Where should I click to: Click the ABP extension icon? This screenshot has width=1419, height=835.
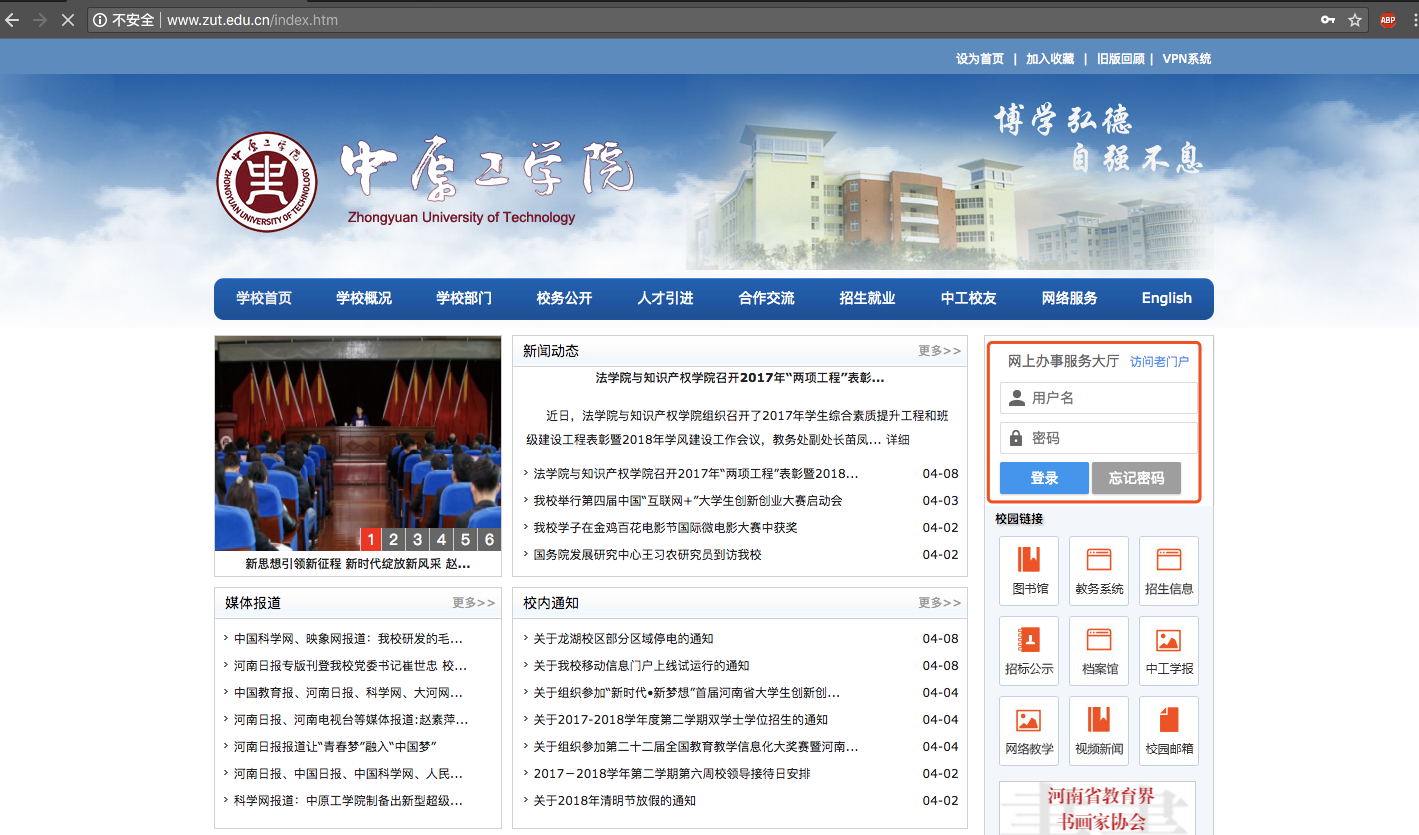tap(1387, 20)
